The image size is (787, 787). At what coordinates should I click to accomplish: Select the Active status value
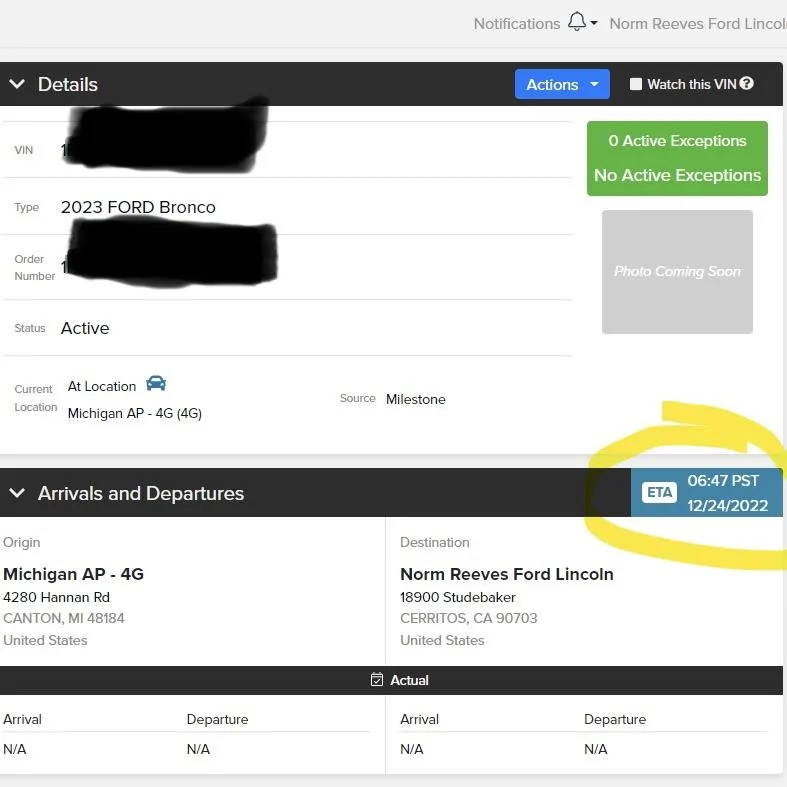click(x=85, y=328)
